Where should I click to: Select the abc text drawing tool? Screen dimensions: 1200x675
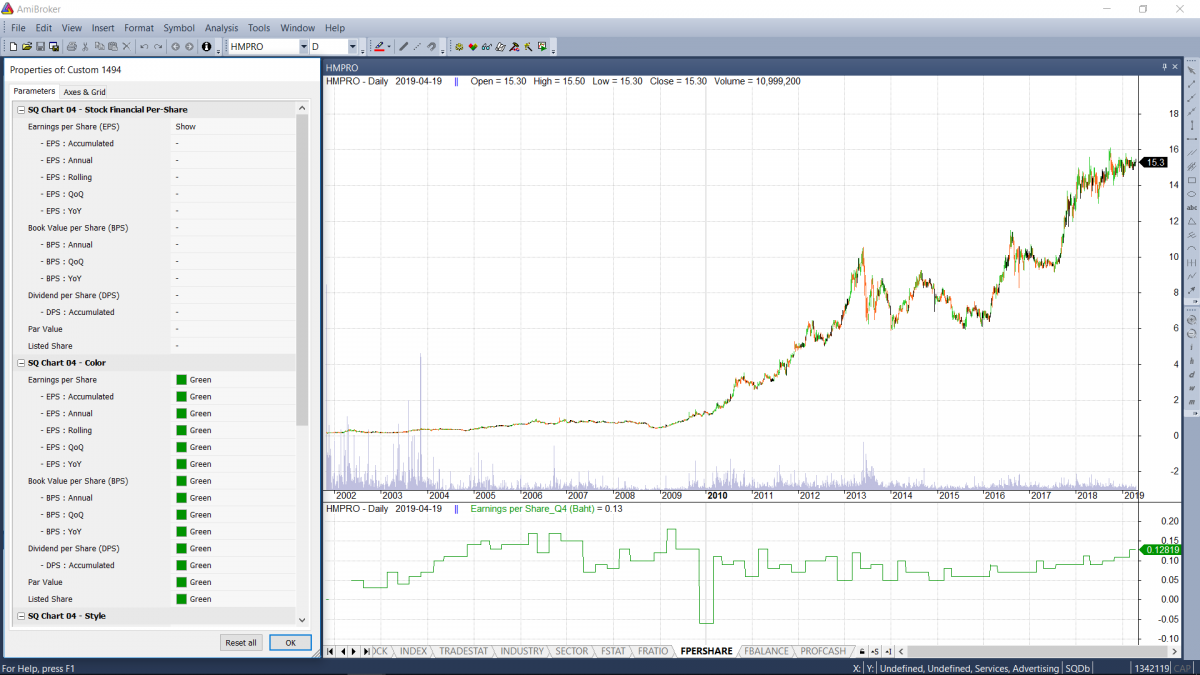pos(1191,207)
